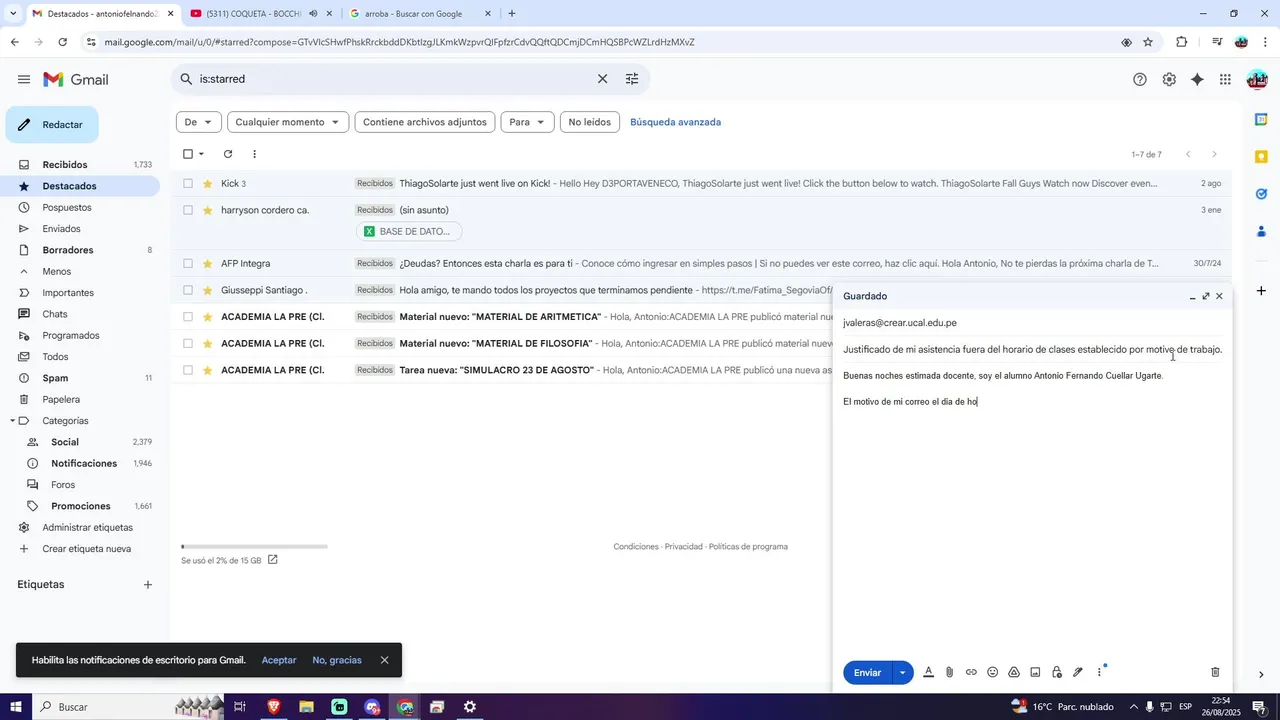Select the Kick email checkbox
Viewport: 1280px width, 720px height.
pos(187,183)
